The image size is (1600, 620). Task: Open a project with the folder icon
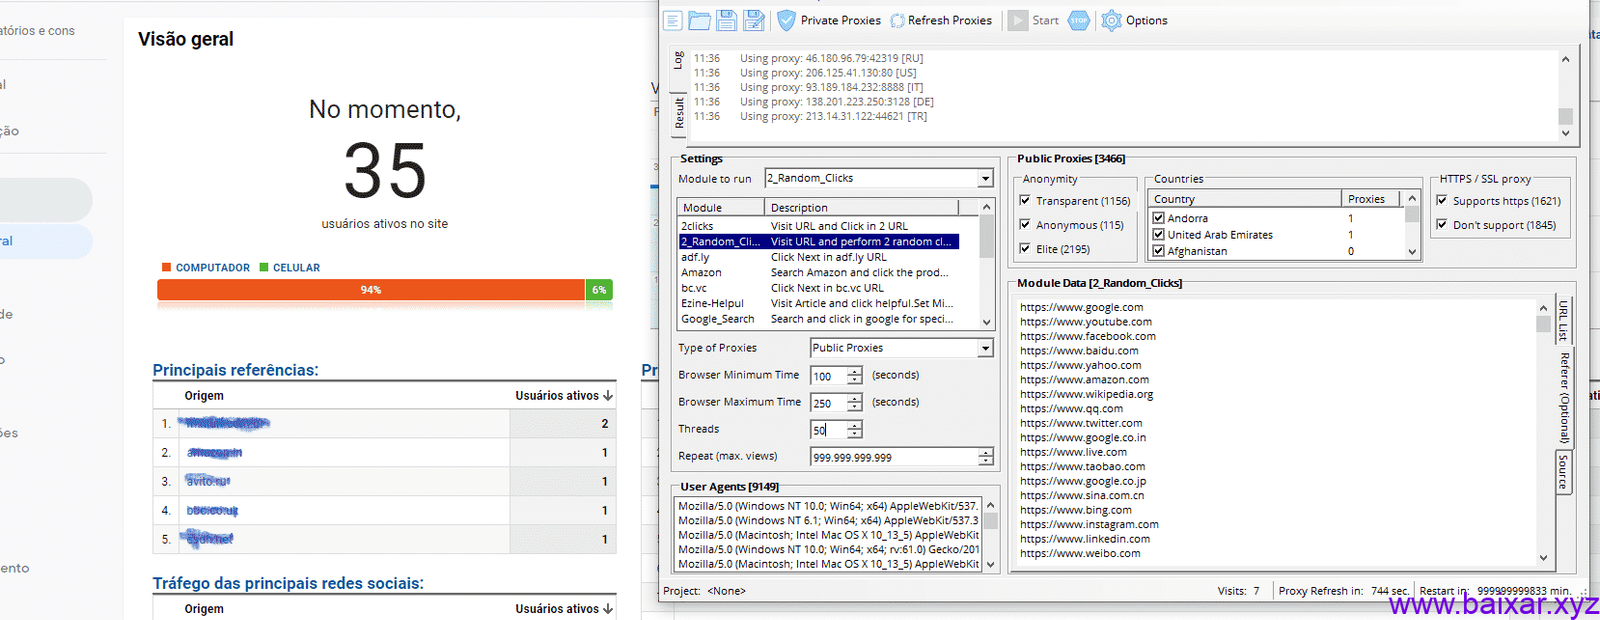(699, 20)
